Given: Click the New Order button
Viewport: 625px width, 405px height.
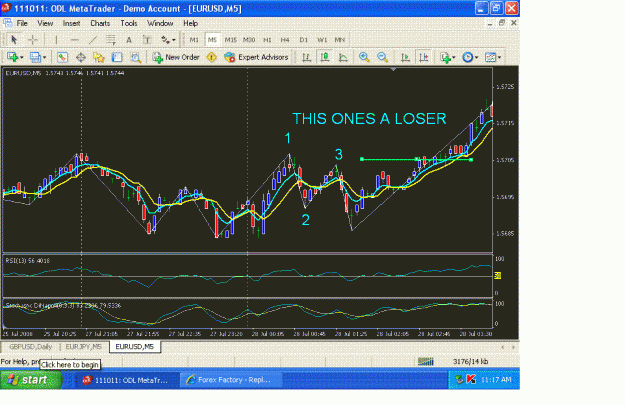Looking at the screenshot, I should (176, 57).
